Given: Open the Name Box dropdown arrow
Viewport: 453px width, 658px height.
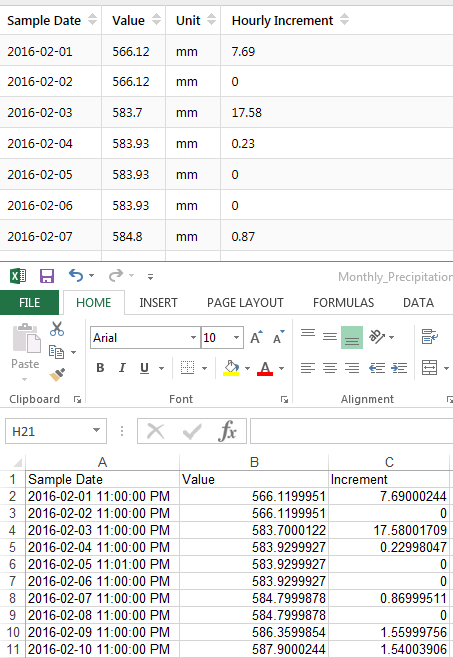Looking at the screenshot, I should [97, 430].
